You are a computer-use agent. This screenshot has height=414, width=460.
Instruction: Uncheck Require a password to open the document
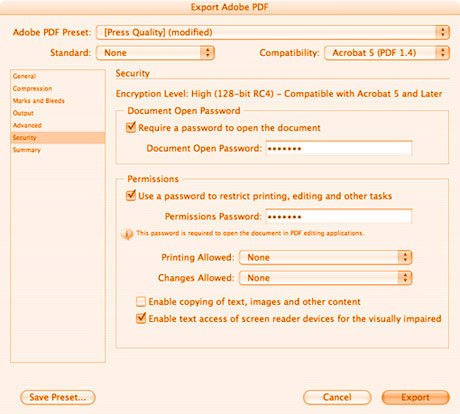click(131, 127)
